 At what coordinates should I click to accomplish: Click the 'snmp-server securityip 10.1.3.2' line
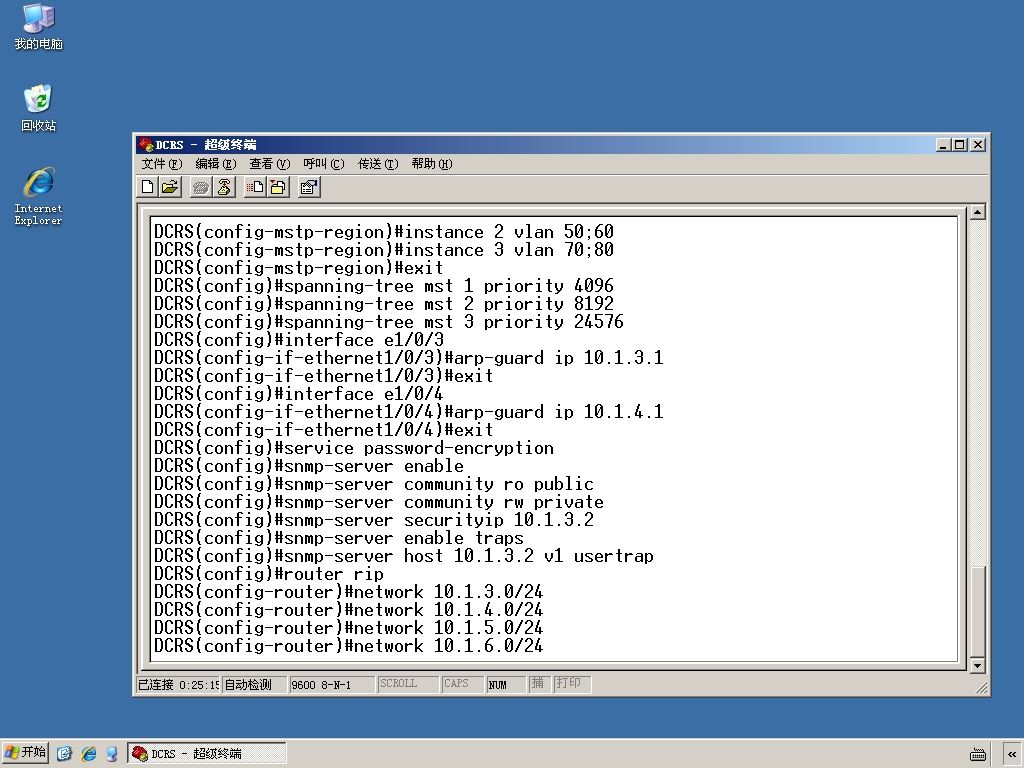(x=374, y=520)
